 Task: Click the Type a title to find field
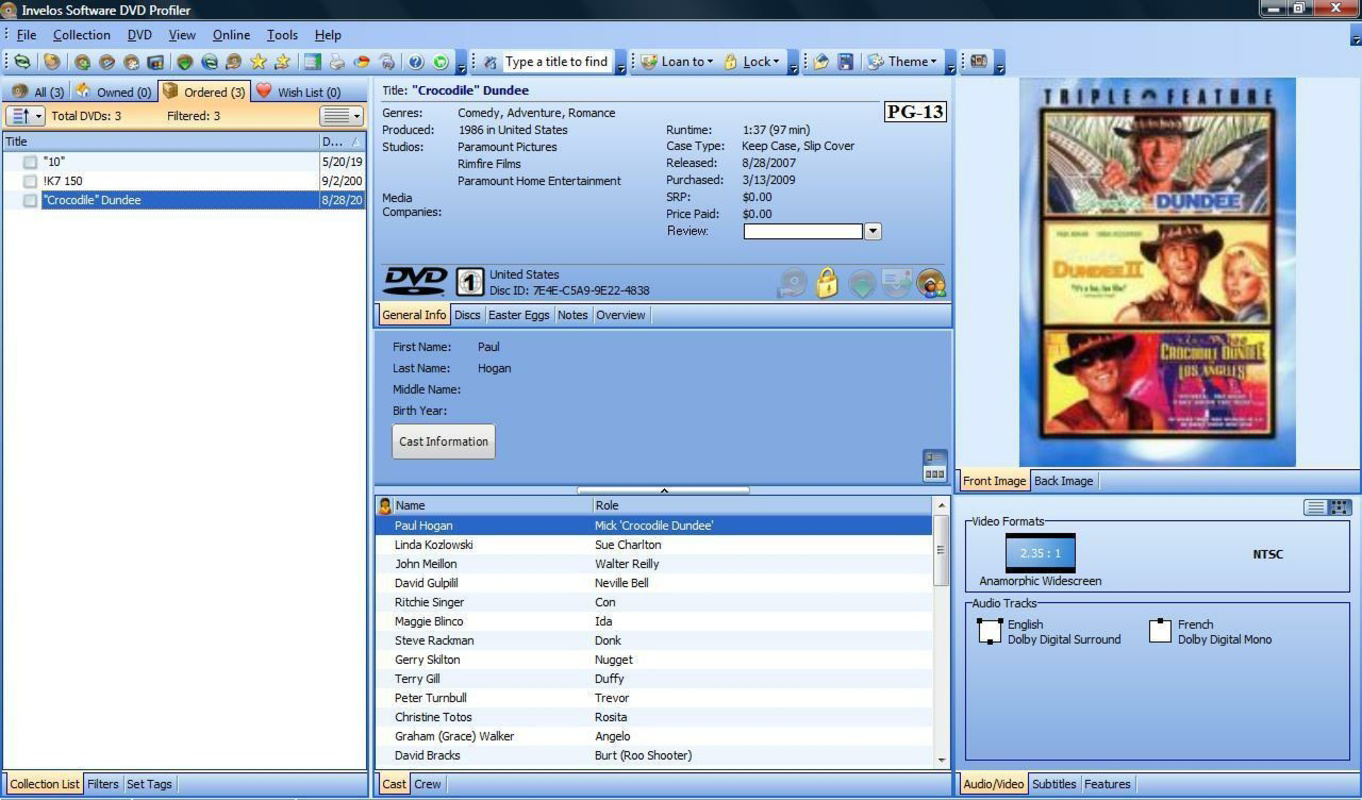tap(556, 62)
